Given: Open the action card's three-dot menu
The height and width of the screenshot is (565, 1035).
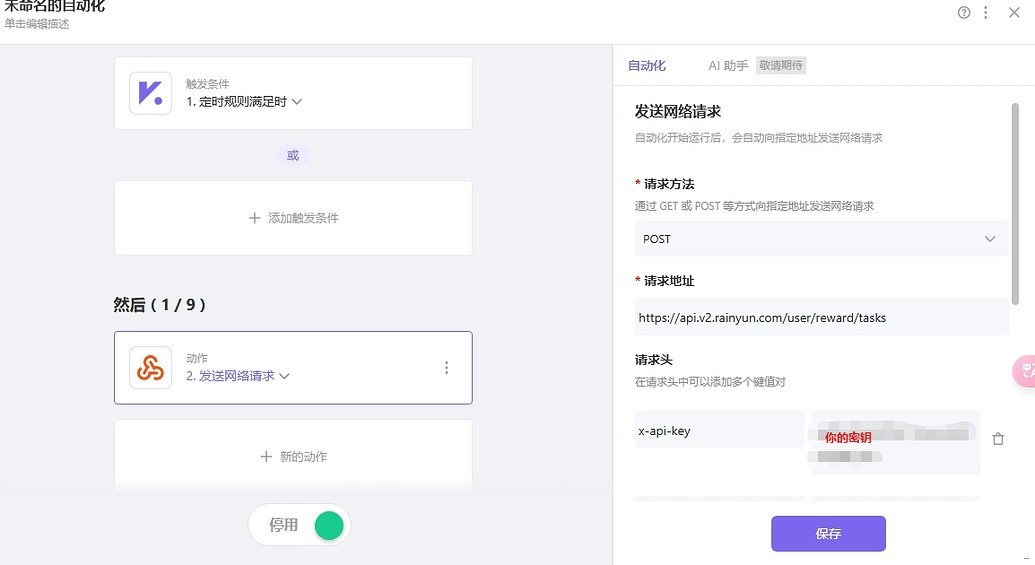Looking at the screenshot, I should coord(446,368).
